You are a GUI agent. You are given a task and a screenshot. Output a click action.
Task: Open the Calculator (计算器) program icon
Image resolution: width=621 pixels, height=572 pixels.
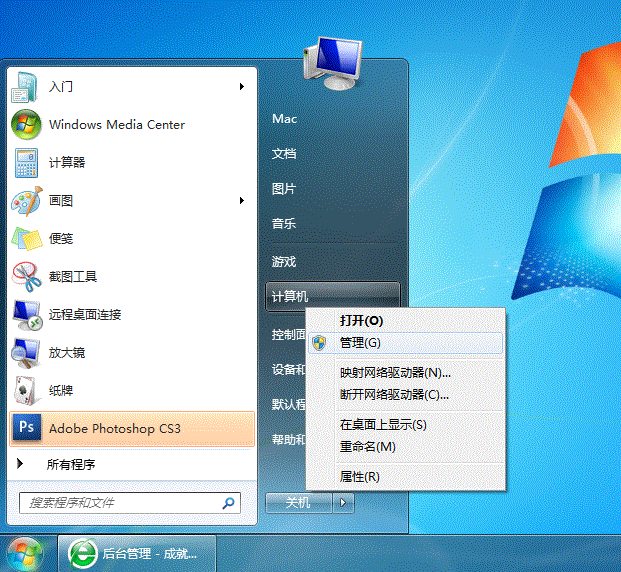coord(26,163)
